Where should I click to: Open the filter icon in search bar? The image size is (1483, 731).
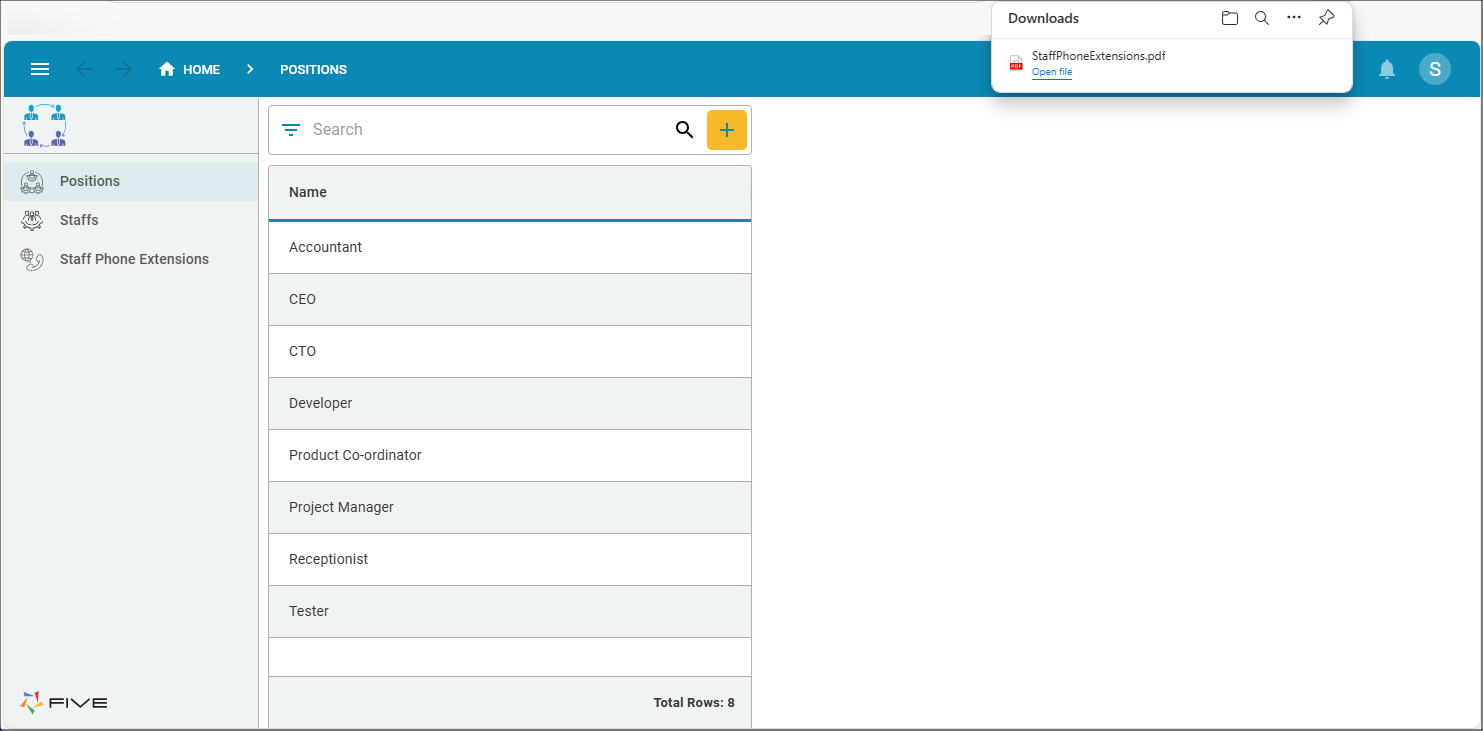[x=291, y=130]
